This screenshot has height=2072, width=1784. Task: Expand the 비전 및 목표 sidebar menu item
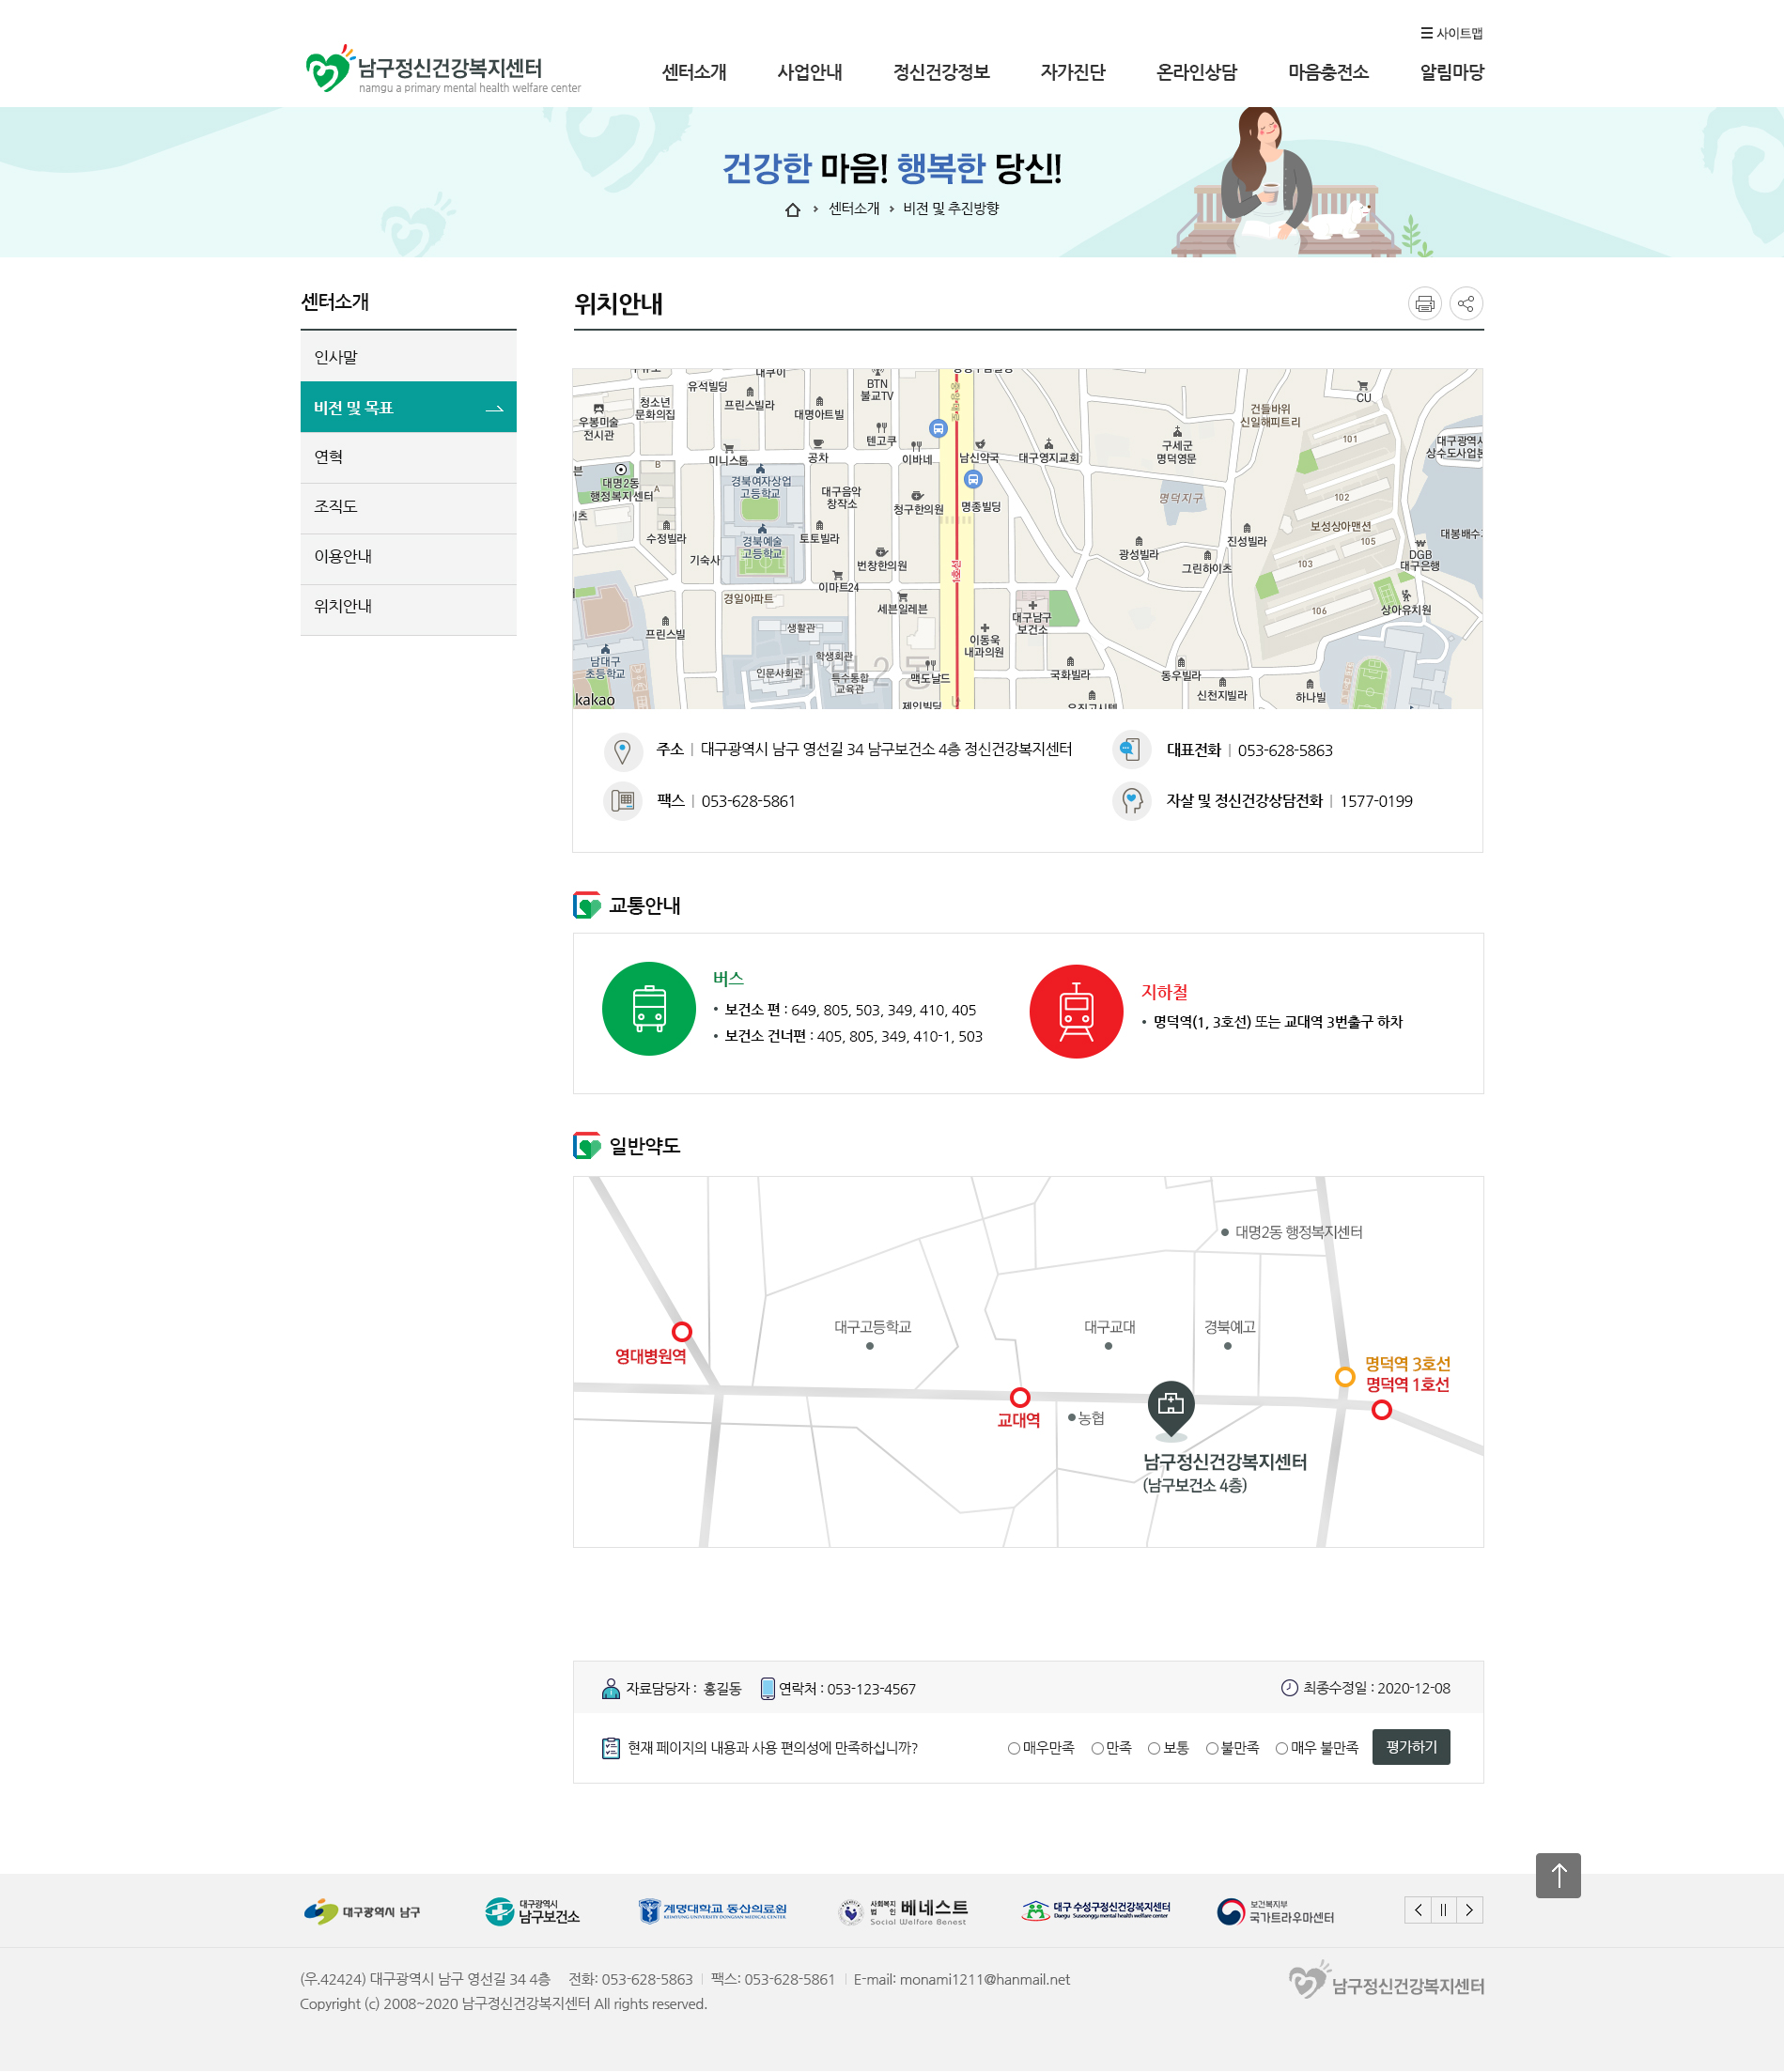(408, 406)
